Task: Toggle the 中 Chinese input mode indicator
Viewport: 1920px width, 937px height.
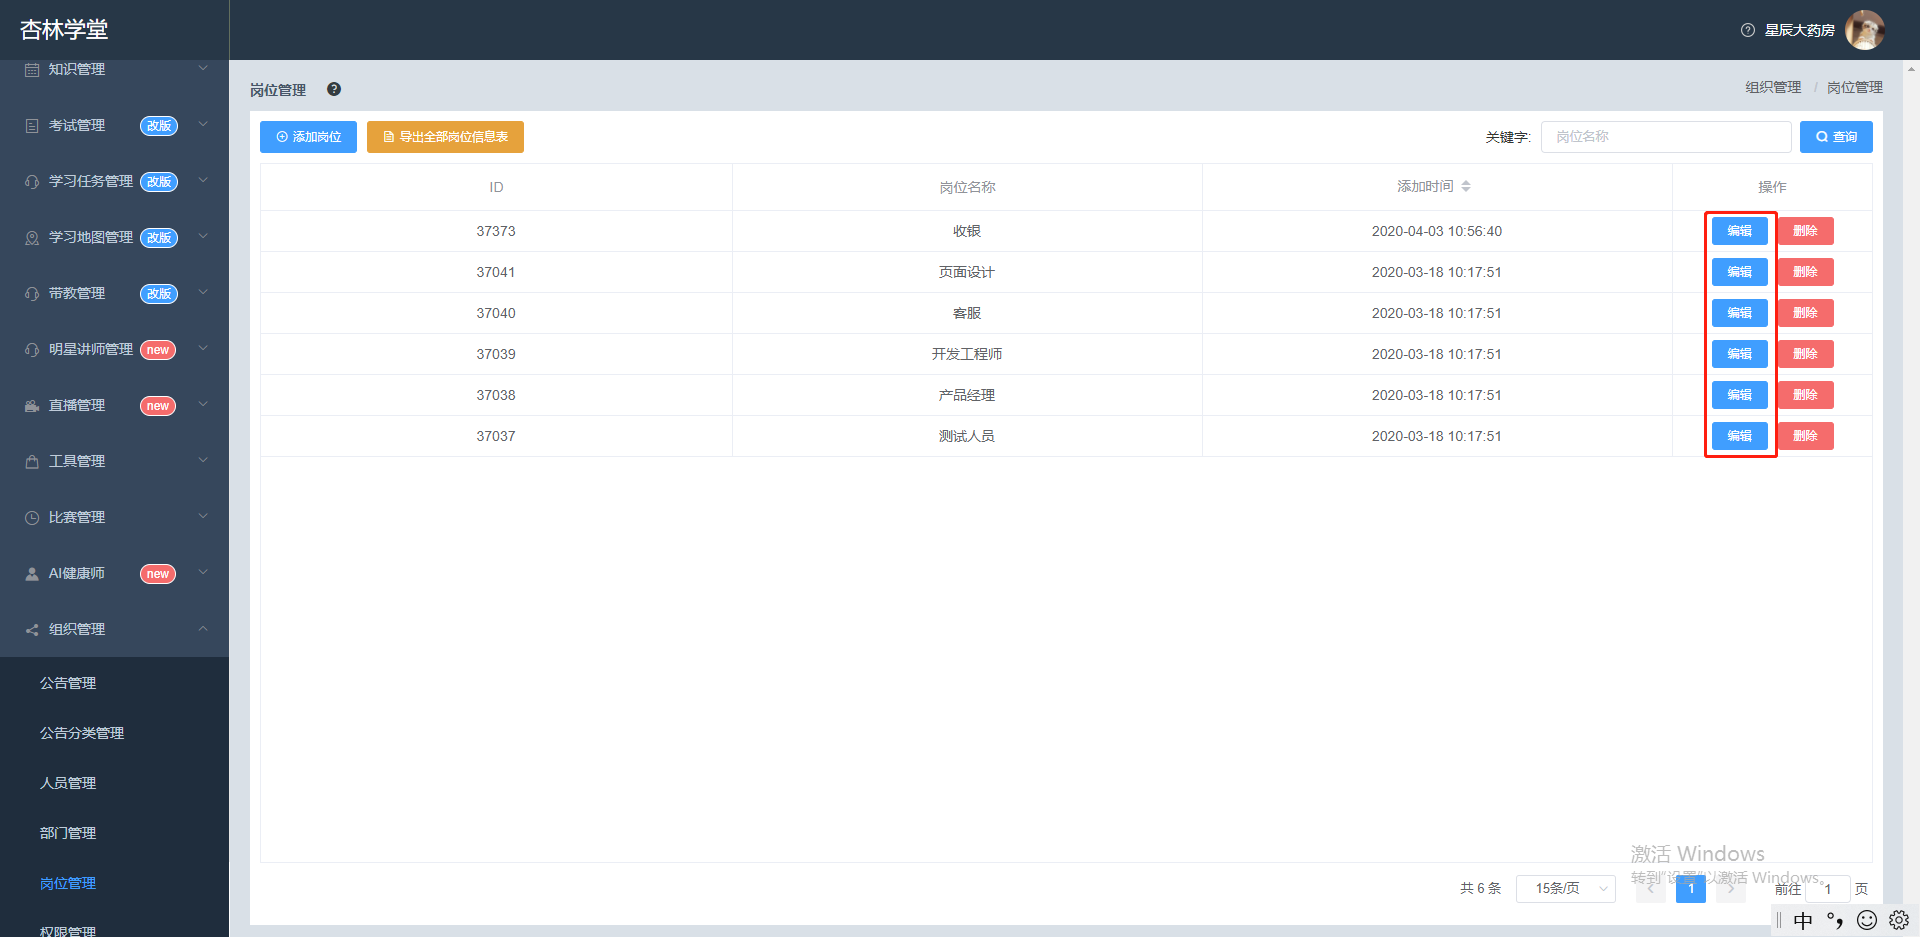Action: (1803, 921)
